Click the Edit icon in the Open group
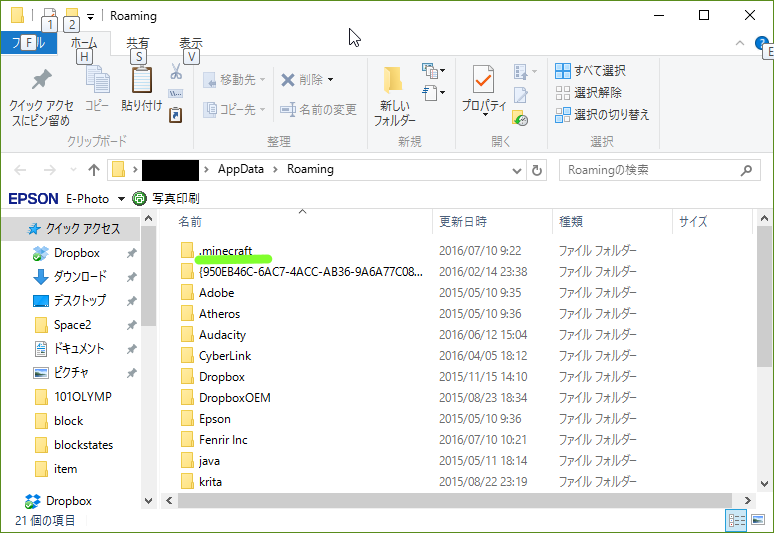The image size is (774, 533). (521, 94)
